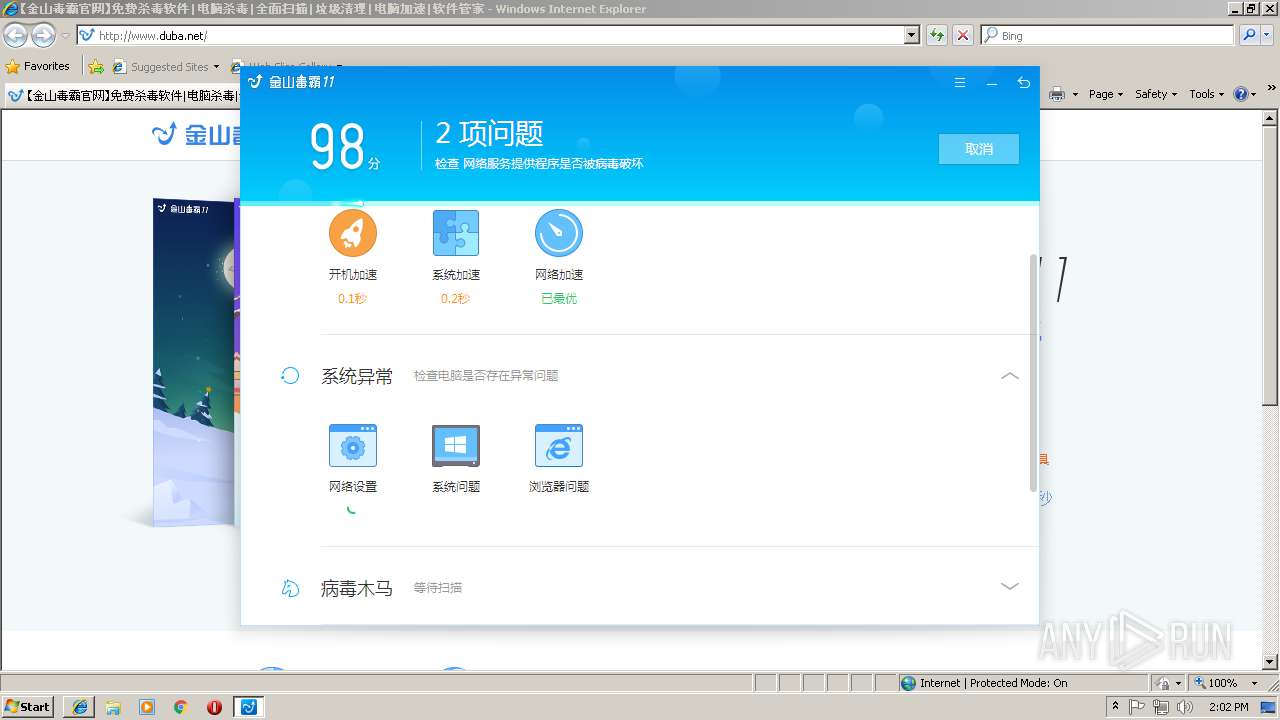Open the 网络设置 gear icon

pos(353,445)
